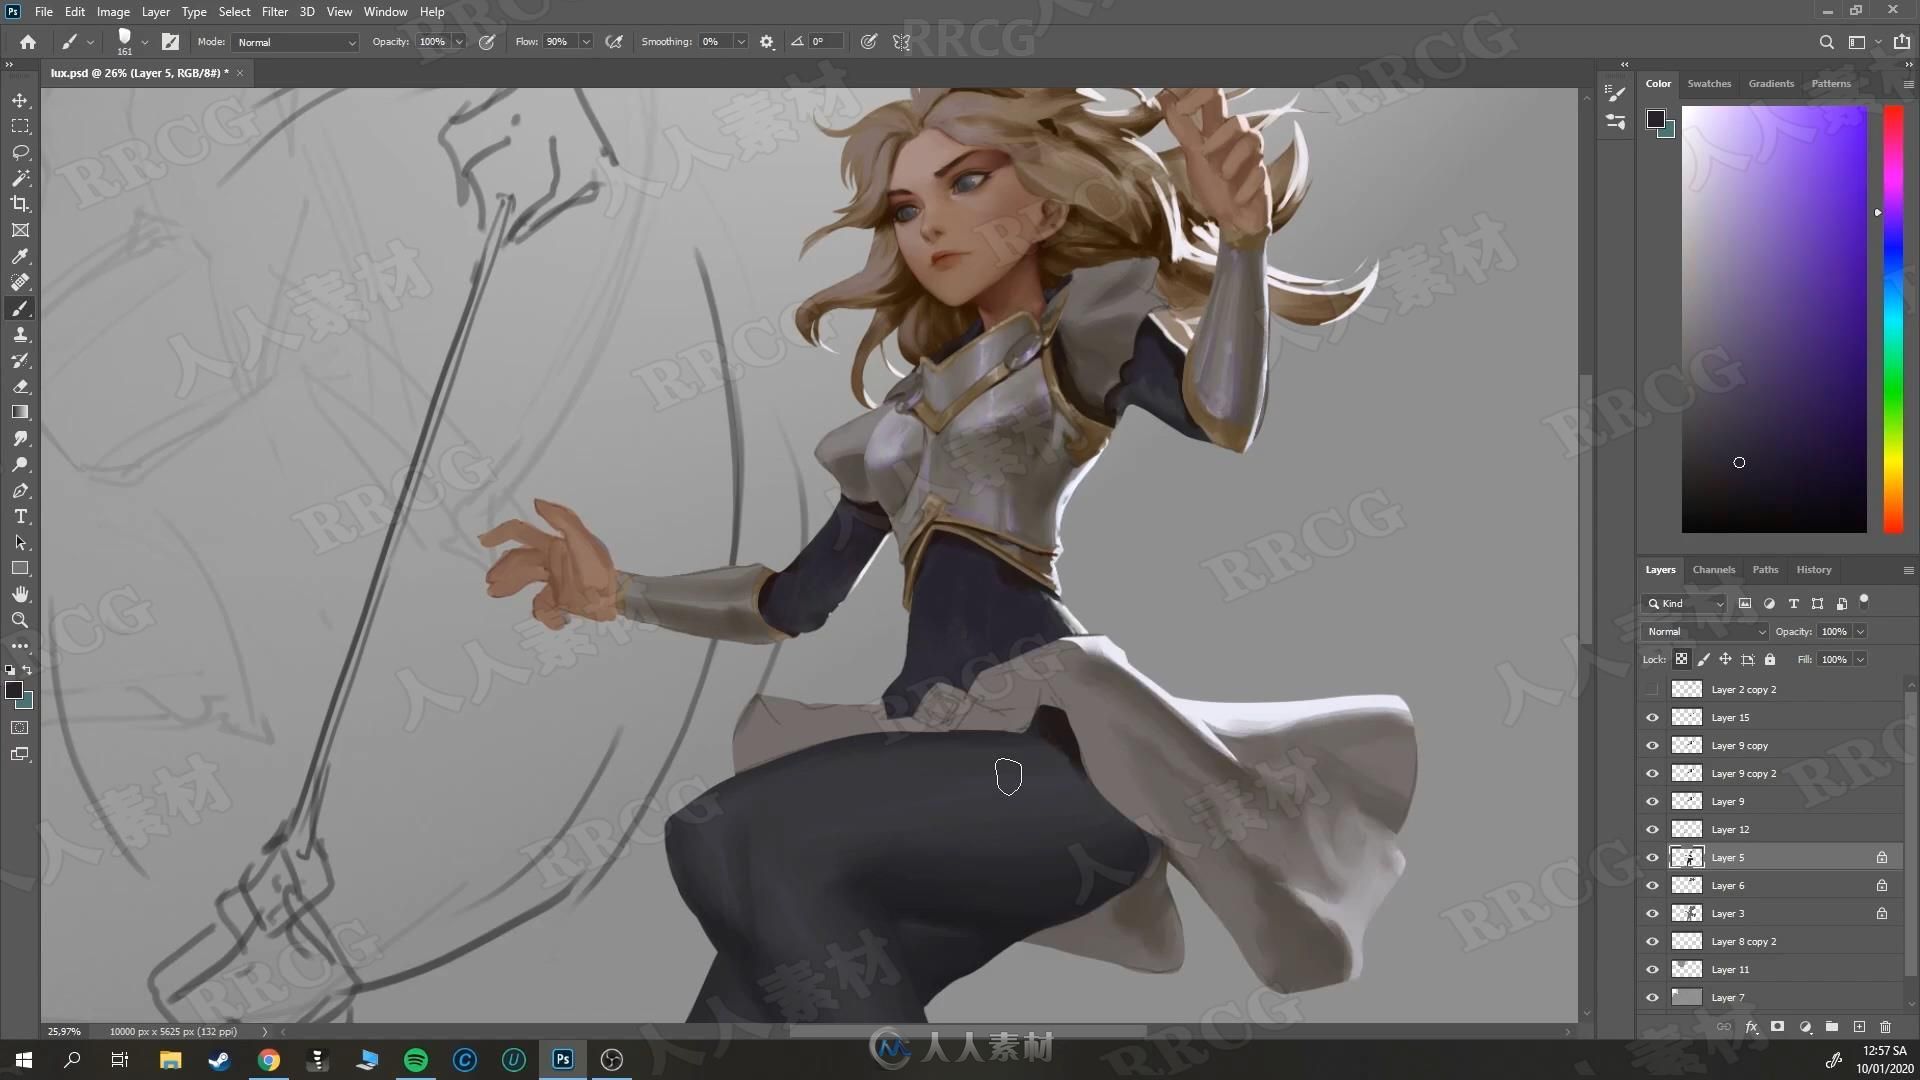Select the History Brush tool
The width and height of the screenshot is (1920, 1080).
tap(20, 360)
